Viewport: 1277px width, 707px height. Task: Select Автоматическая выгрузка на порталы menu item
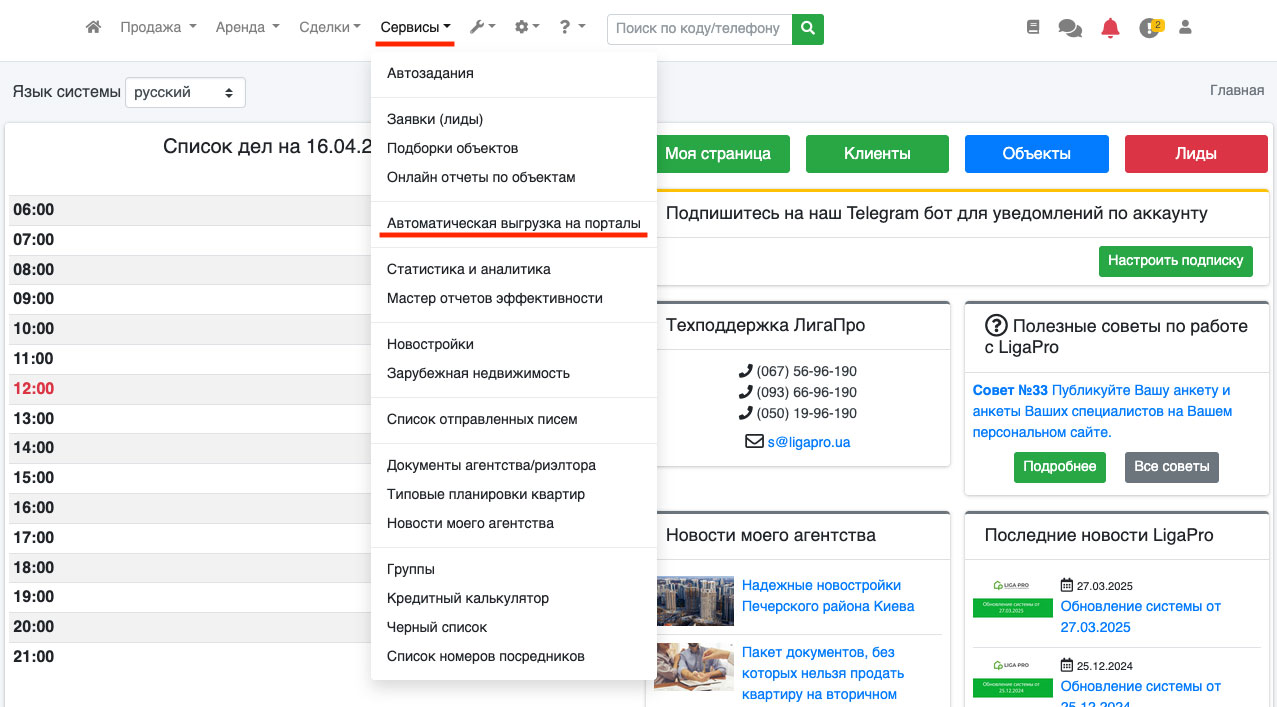click(513, 223)
